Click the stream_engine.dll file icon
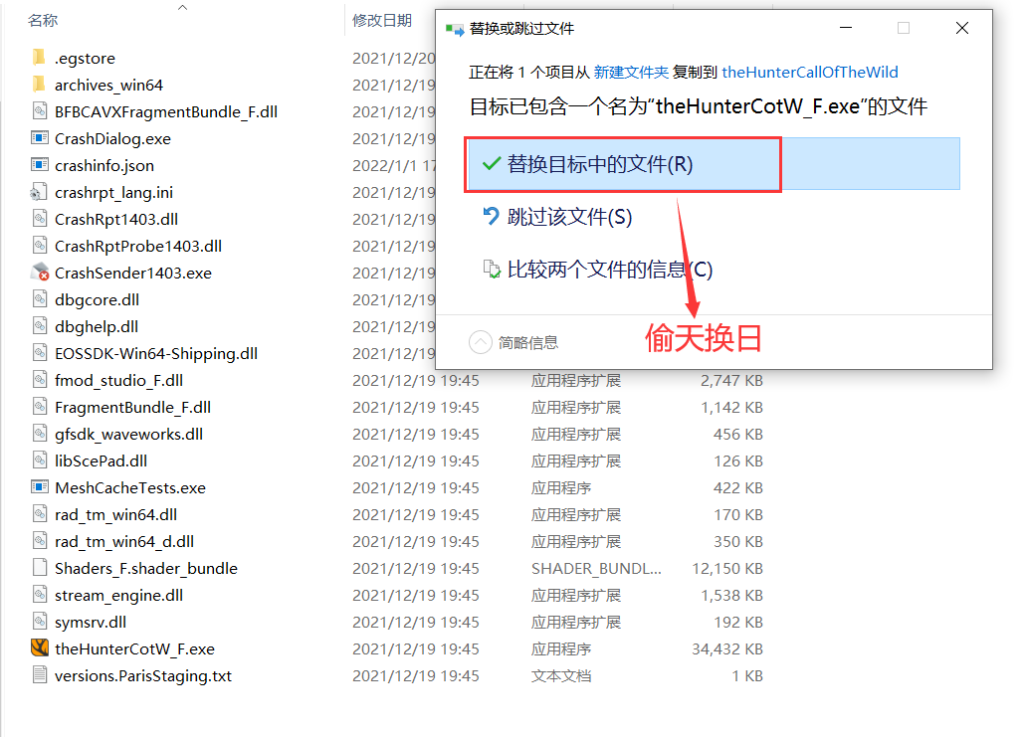The height and width of the screenshot is (737, 1024). 39,595
